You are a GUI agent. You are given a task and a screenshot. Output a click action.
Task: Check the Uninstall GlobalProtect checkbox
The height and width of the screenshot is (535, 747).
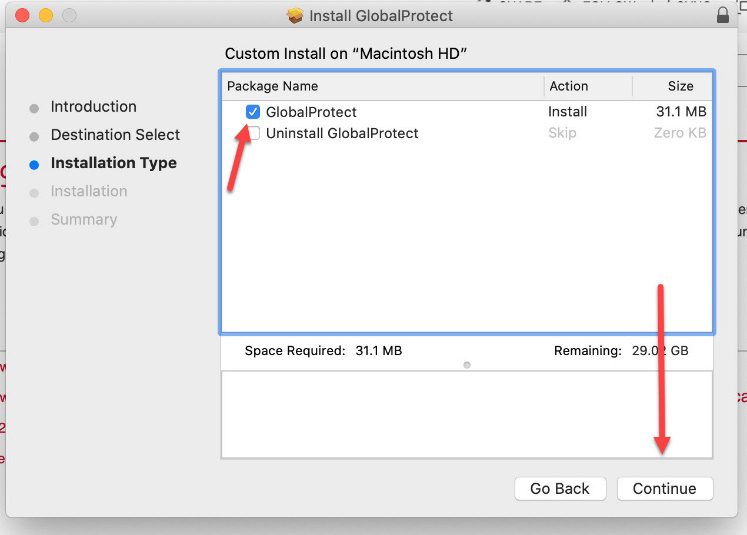[x=253, y=133]
